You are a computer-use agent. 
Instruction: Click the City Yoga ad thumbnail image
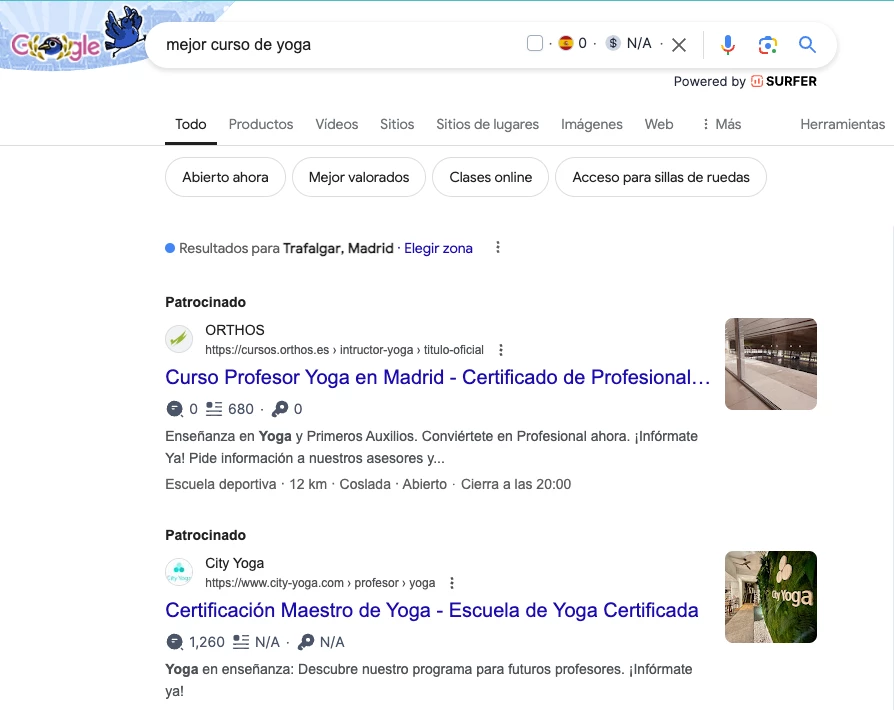(x=770, y=597)
